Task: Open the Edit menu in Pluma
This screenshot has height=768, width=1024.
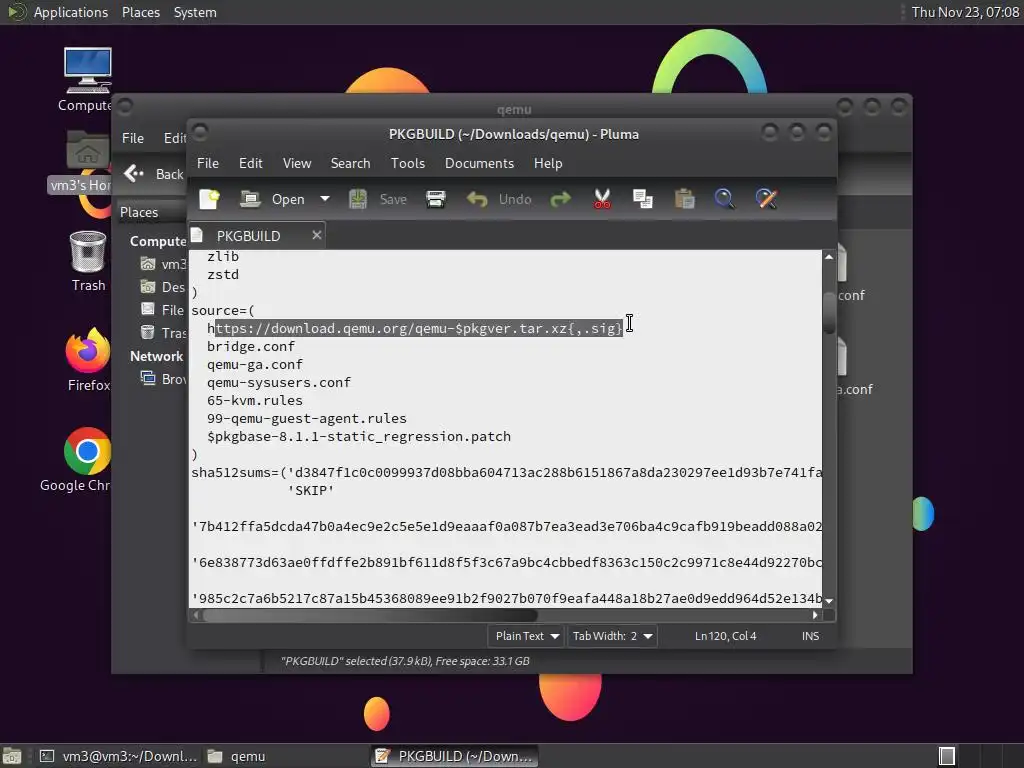Action: [x=250, y=163]
